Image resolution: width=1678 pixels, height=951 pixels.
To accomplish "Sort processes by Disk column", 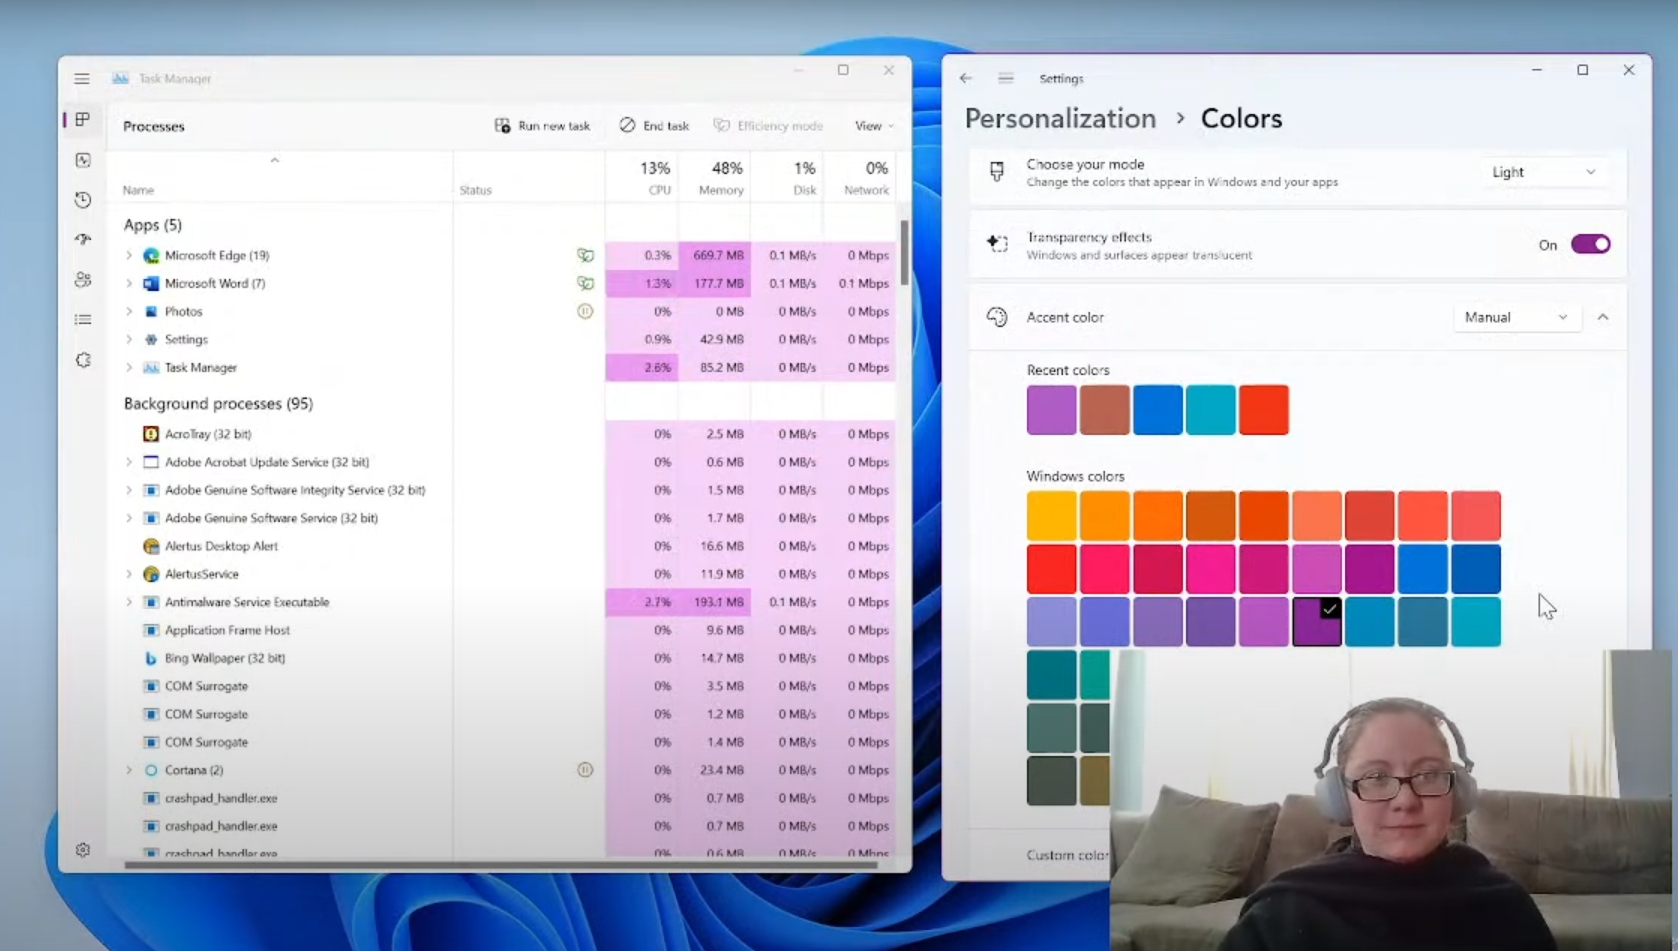I will [x=787, y=178].
